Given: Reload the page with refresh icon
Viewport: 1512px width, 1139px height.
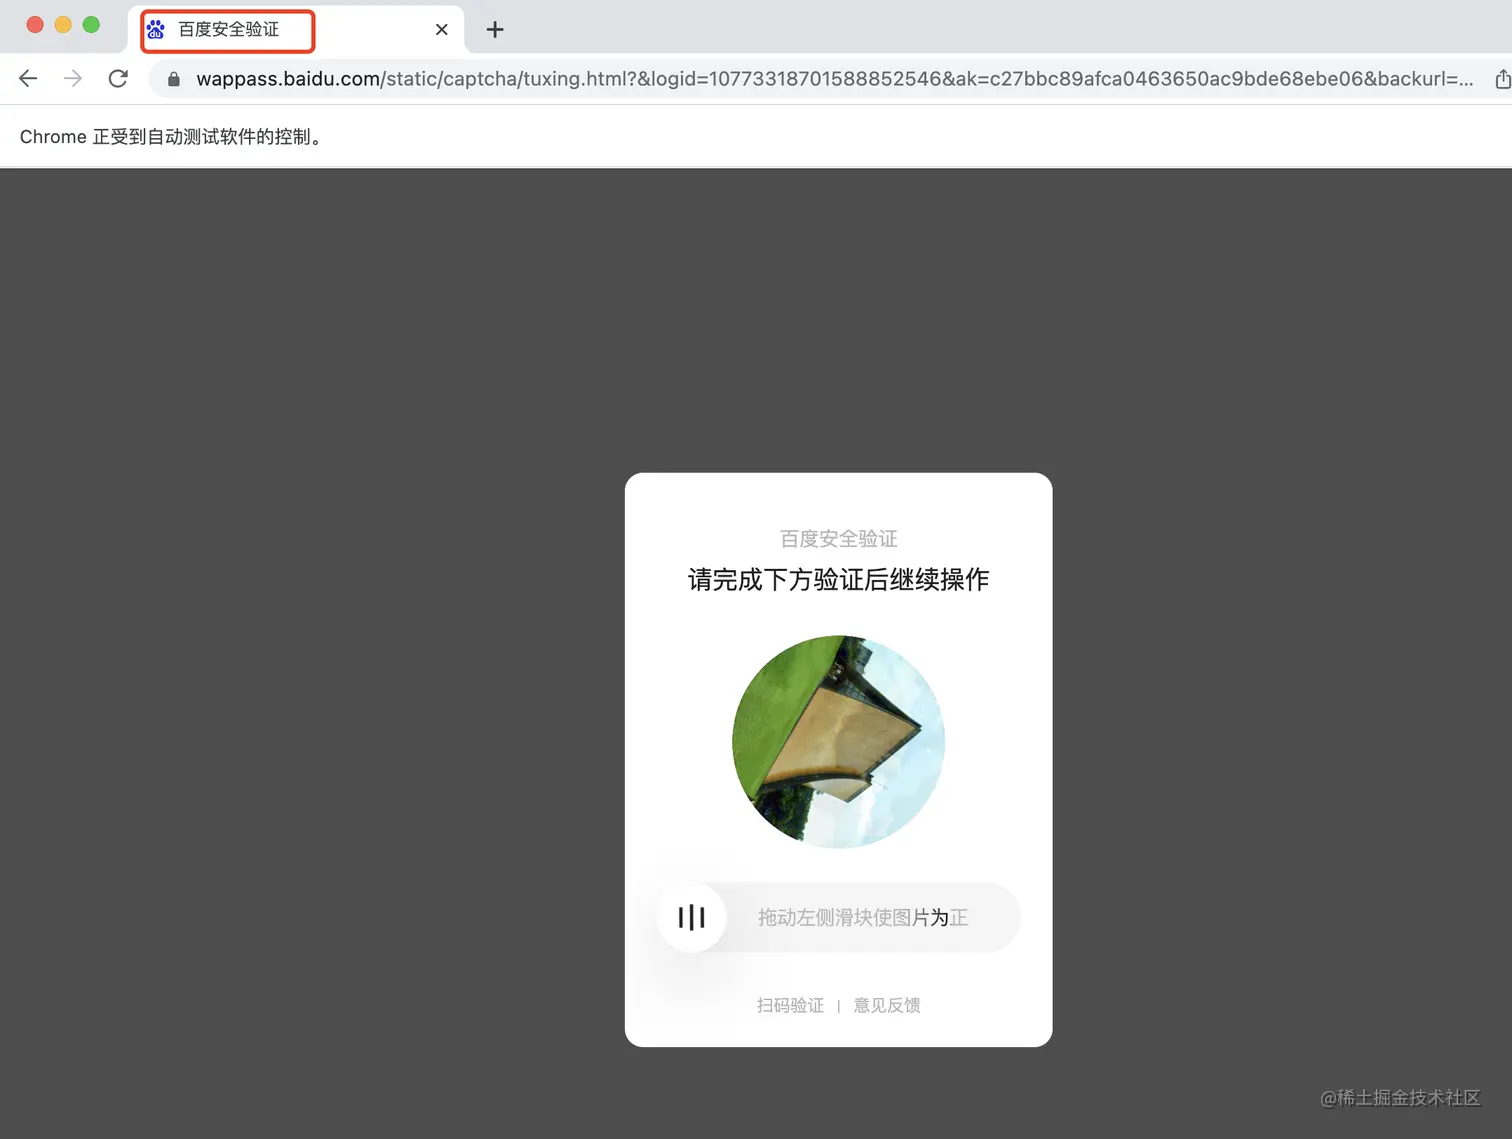Looking at the screenshot, I should point(118,79).
